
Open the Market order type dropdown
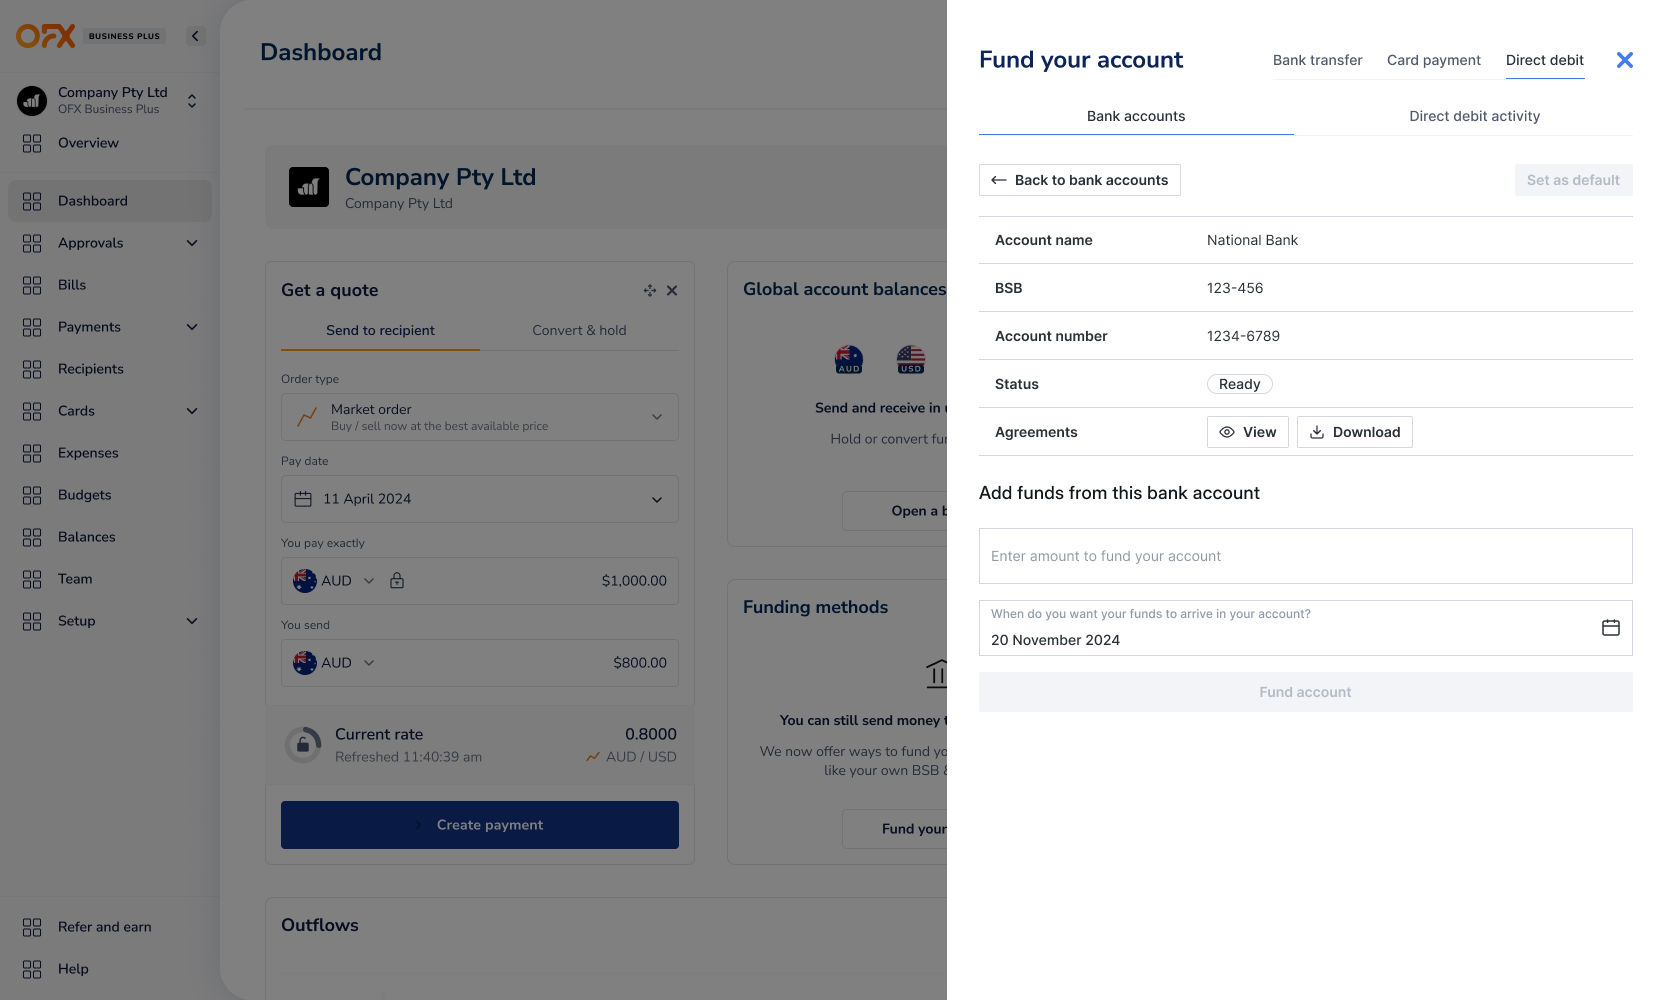pos(480,417)
